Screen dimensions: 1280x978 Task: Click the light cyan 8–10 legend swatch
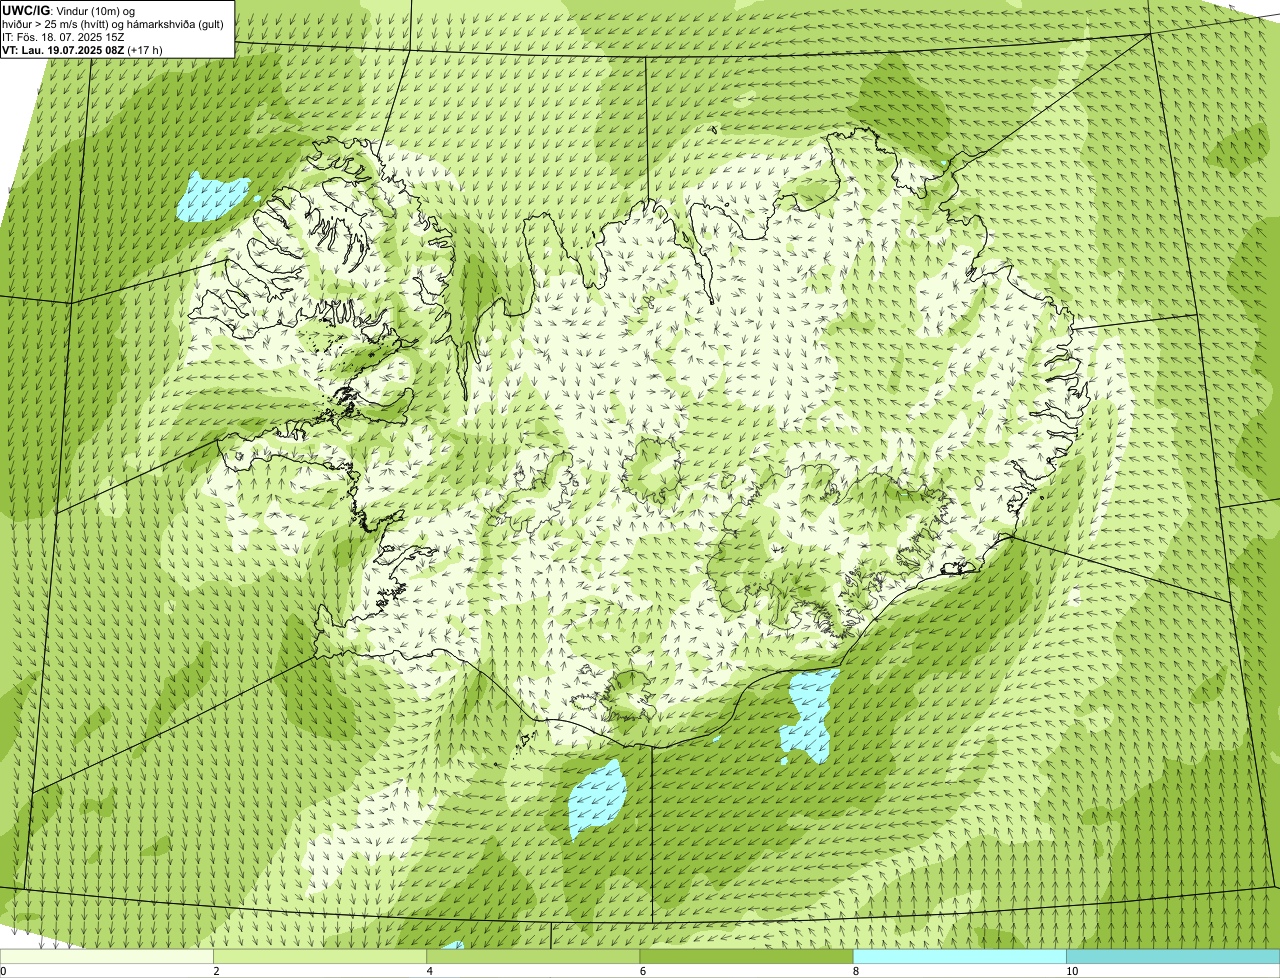click(960, 957)
